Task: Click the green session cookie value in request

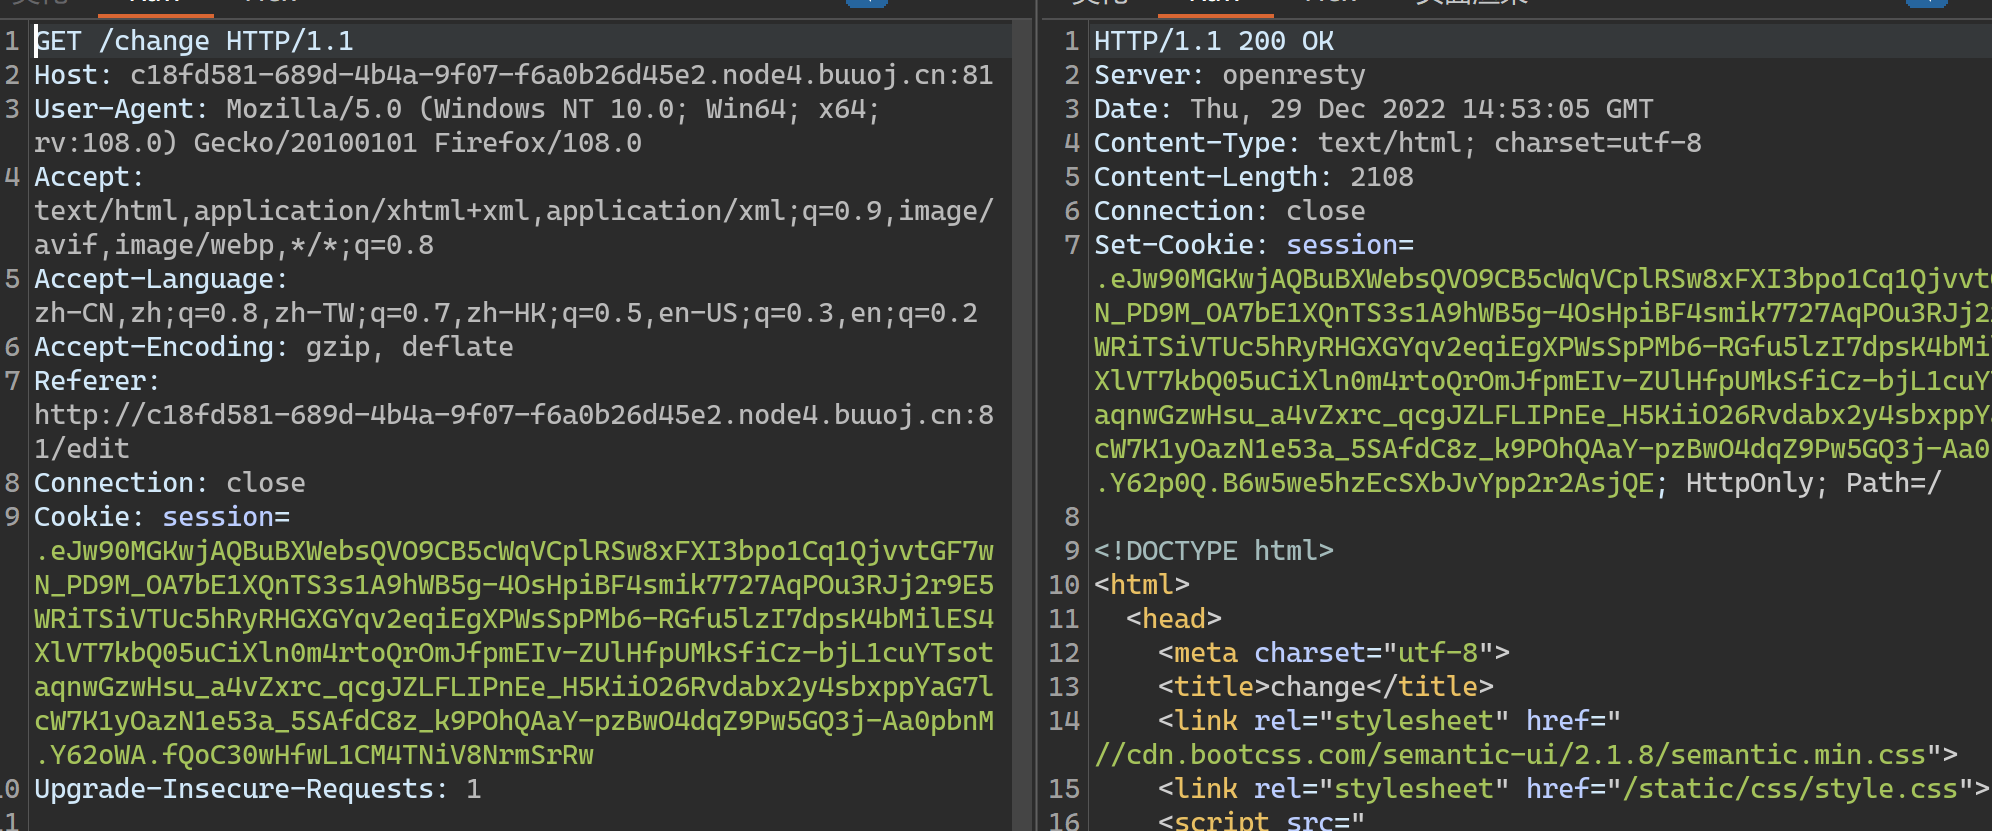Action: (513, 653)
